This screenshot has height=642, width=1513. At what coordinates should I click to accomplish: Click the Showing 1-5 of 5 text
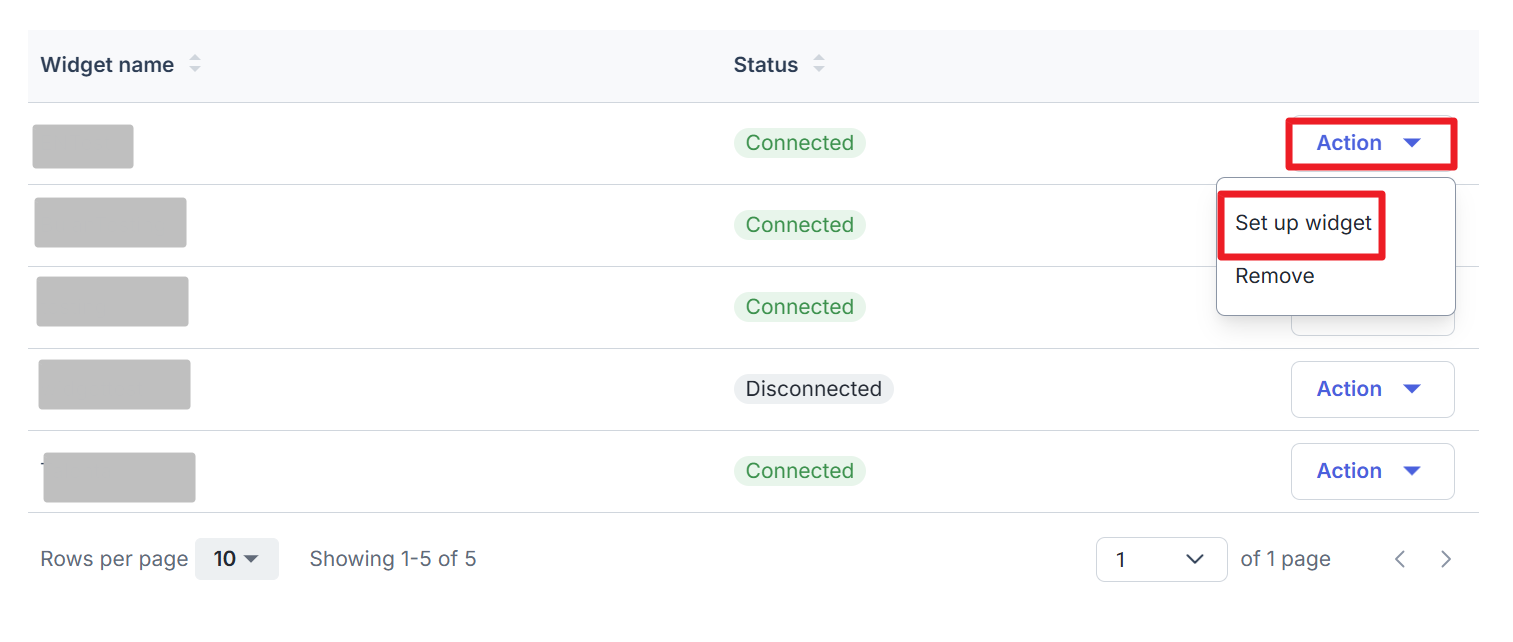click(393, 559)
